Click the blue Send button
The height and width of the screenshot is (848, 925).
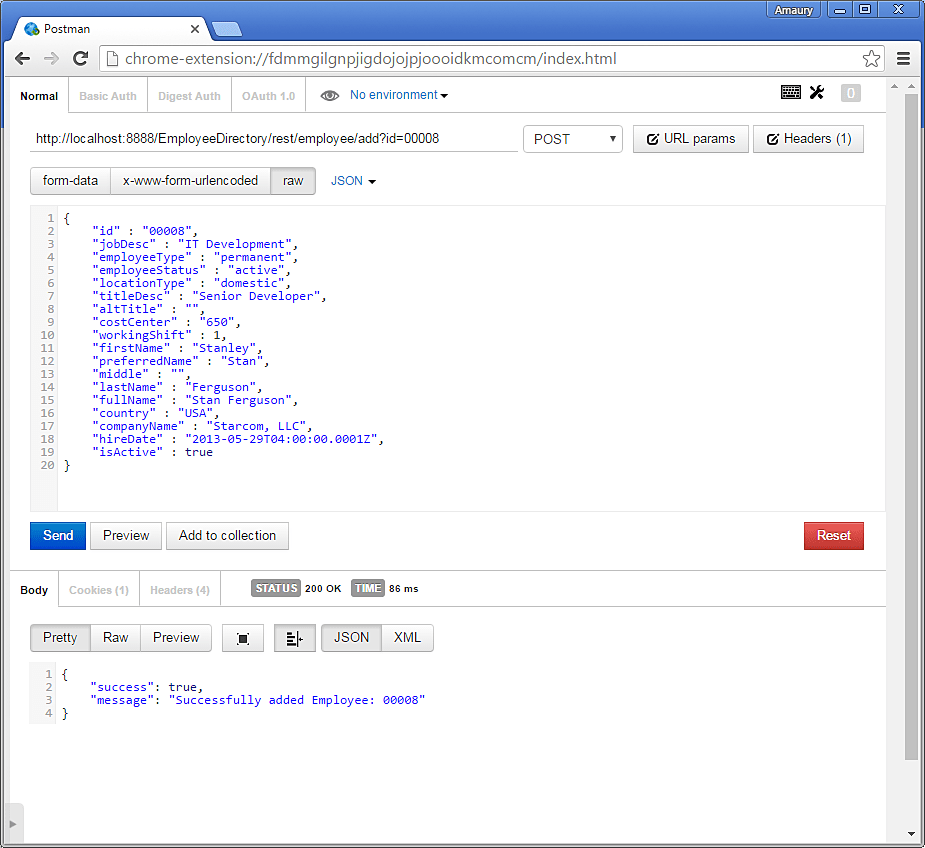(x=58, y=535)
